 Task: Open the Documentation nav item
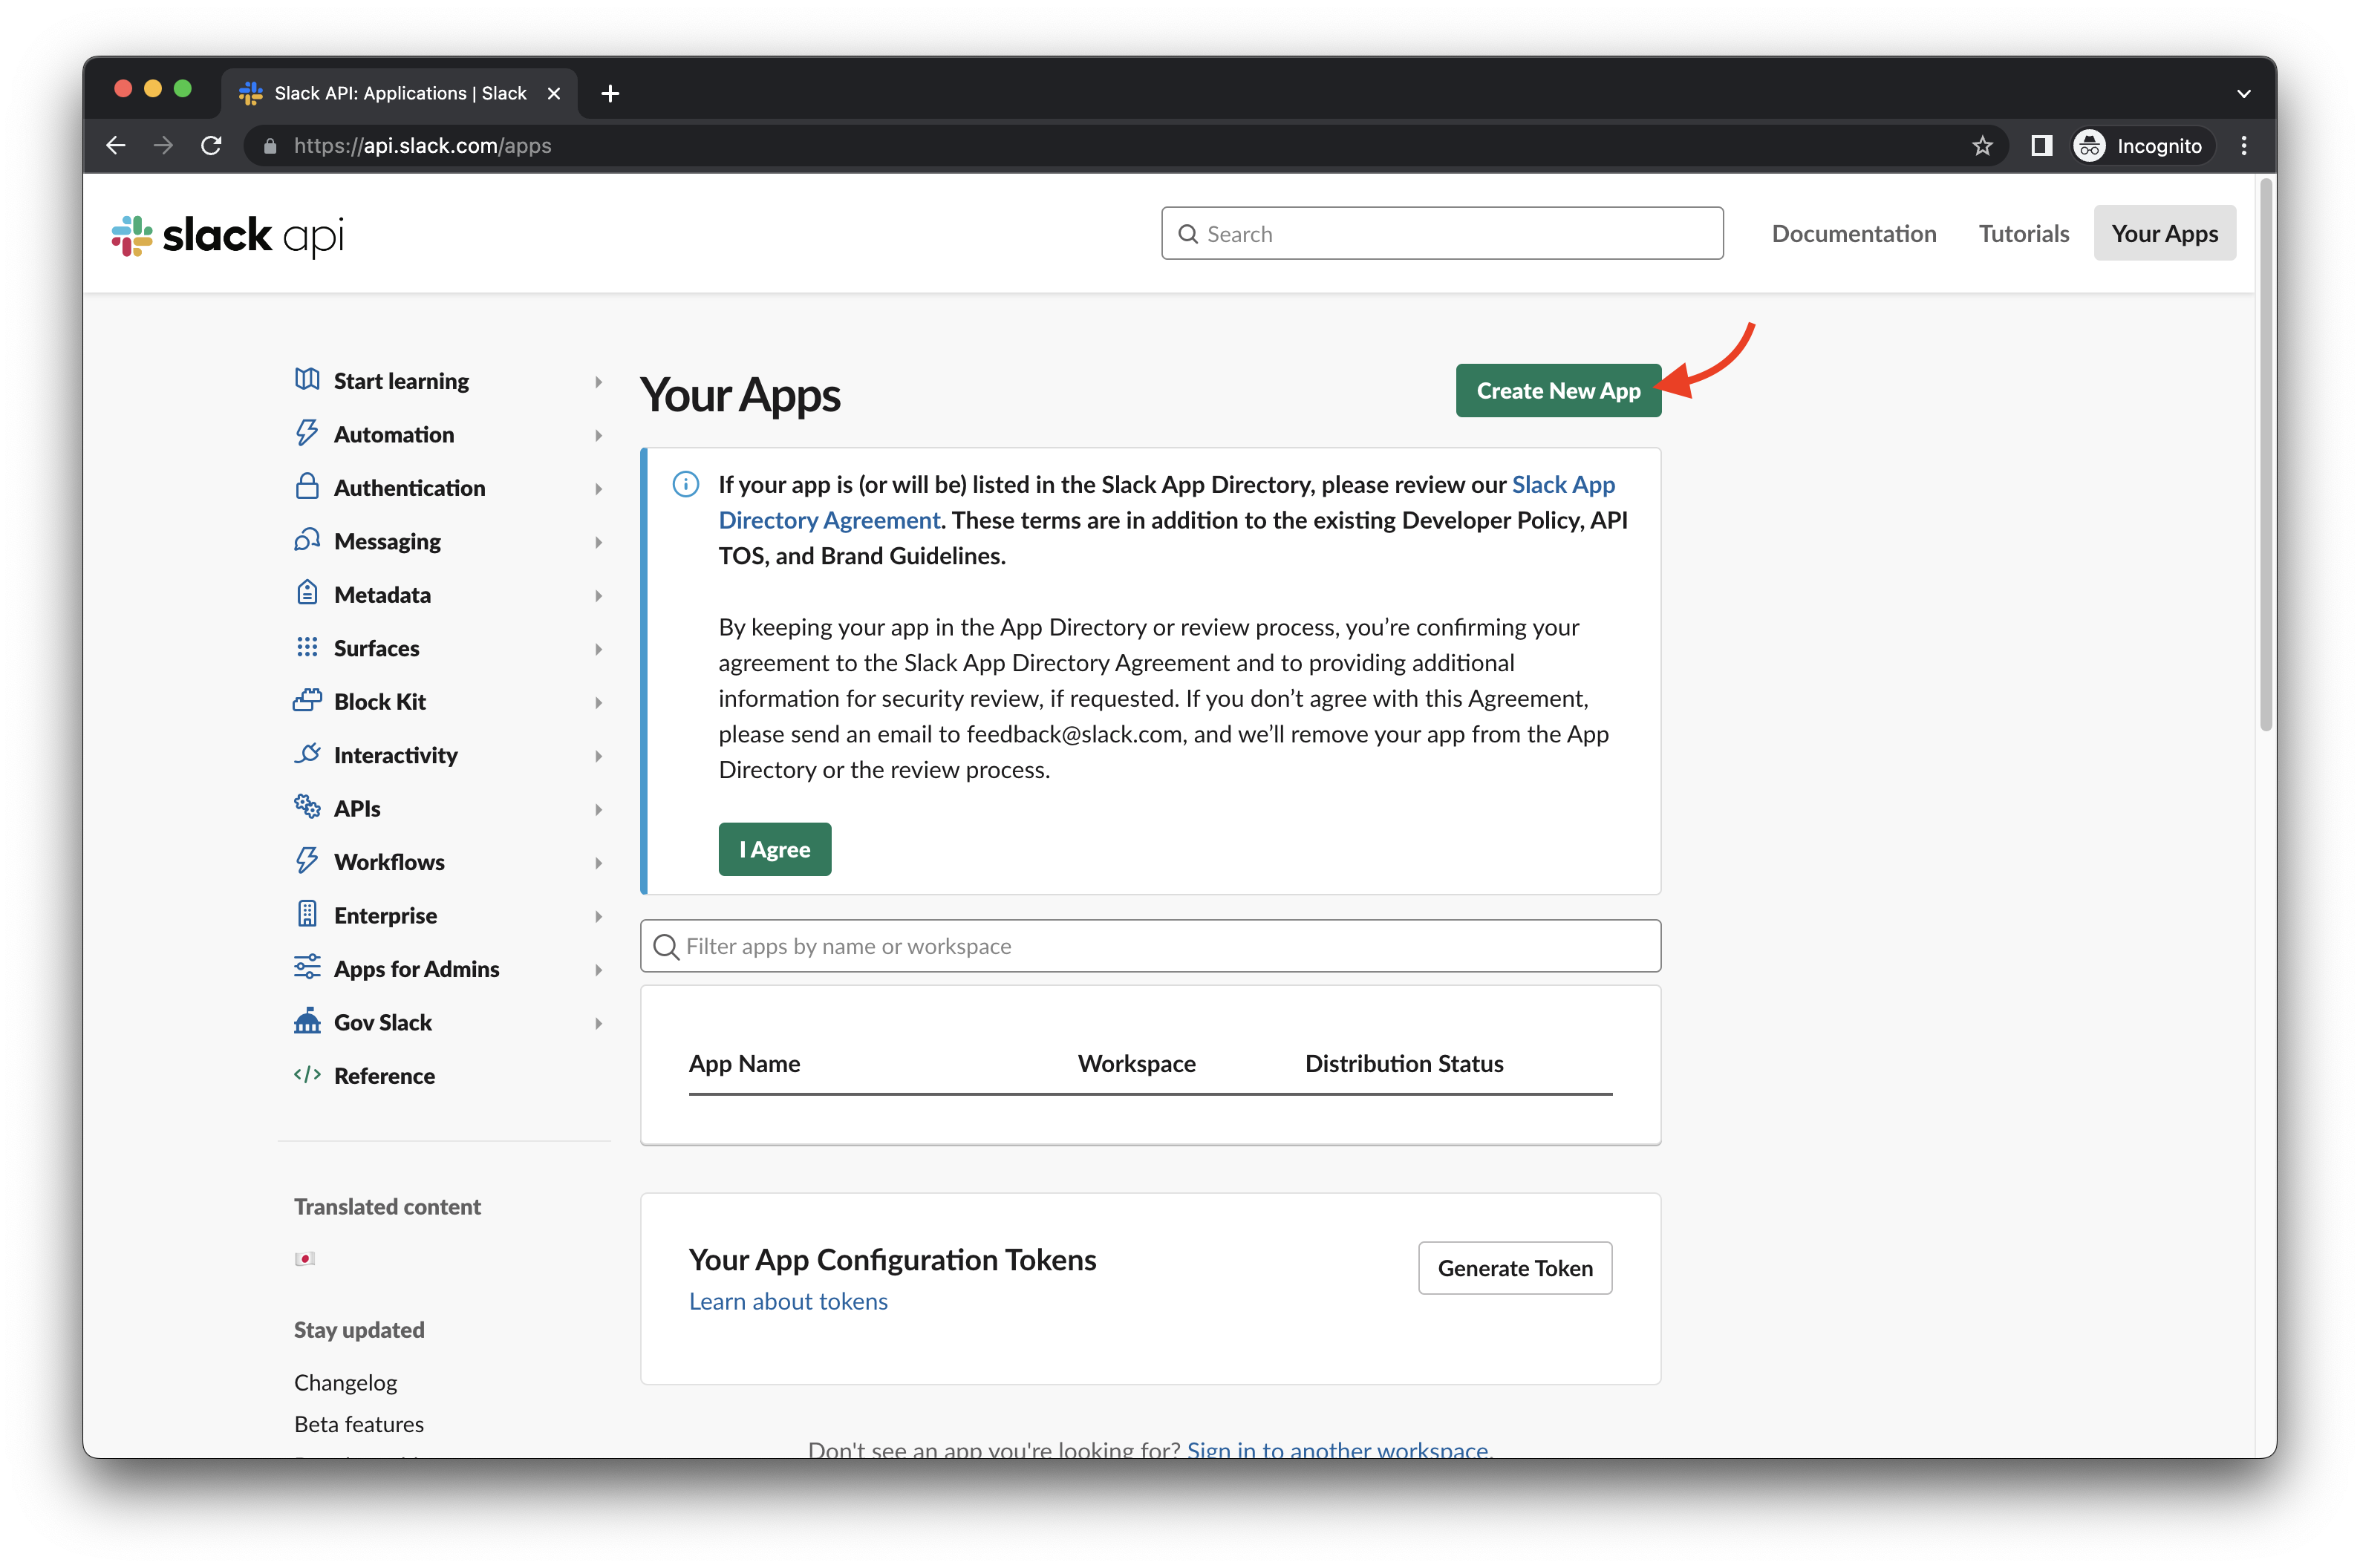click(1853, 234)
